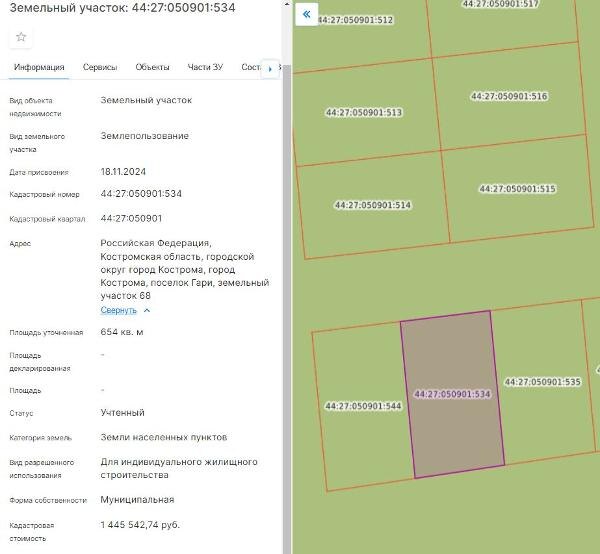Select parcel 44:27:050901:512 on the map

pos(355,20)
